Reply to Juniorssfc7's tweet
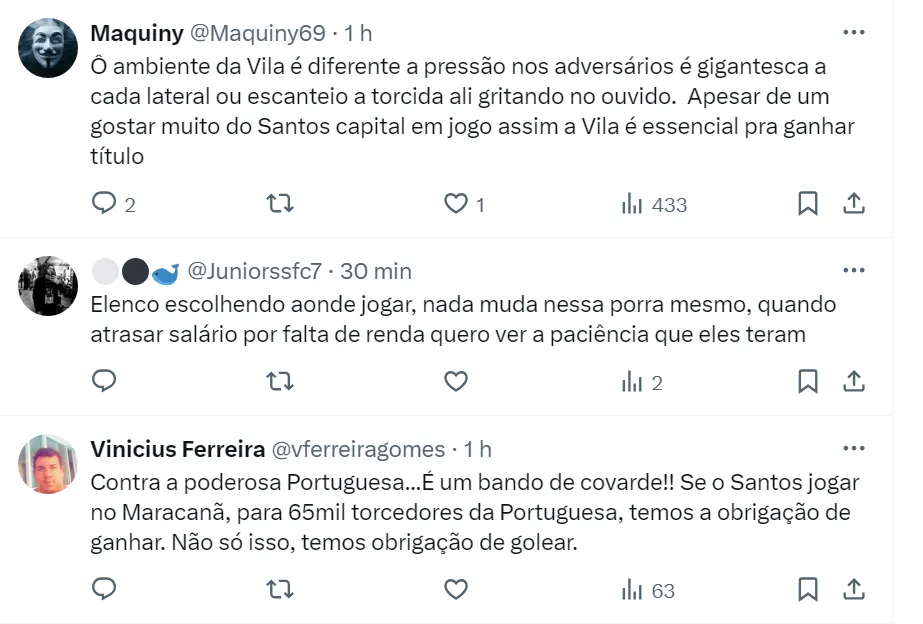Image resolution: width=923 pixels, height=624 pixels. coord(105,381)
